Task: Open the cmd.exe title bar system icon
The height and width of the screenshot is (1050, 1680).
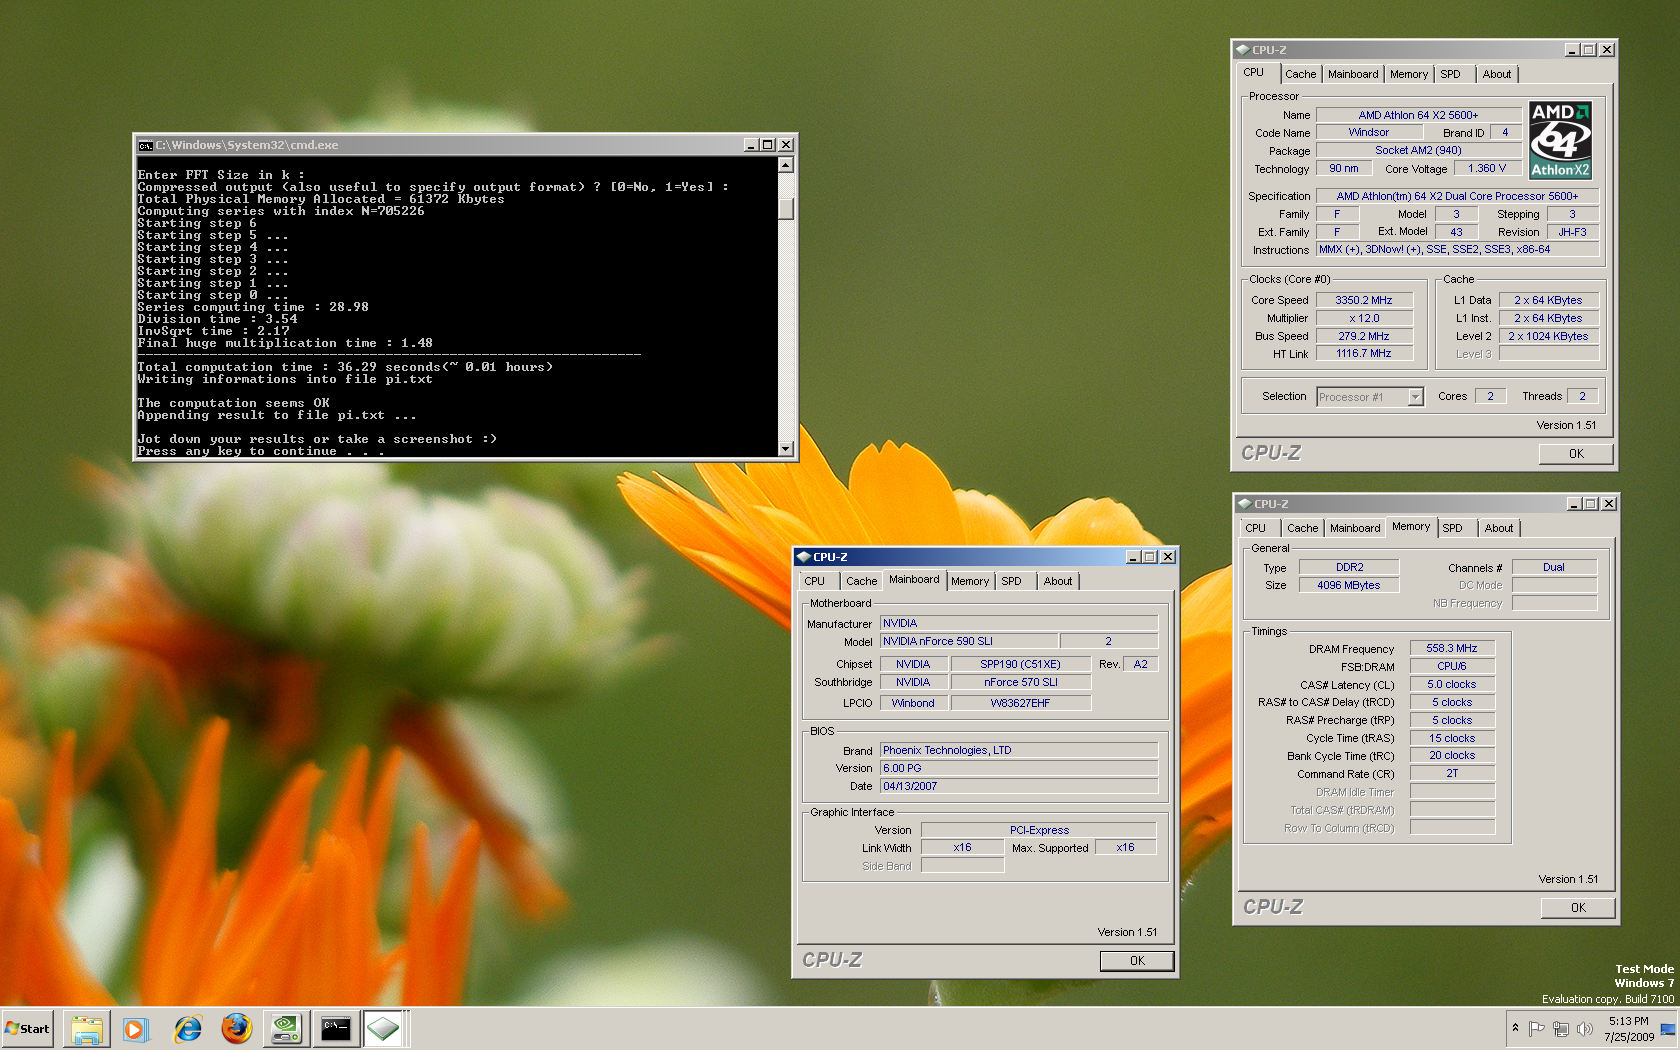Action: pos(145,145)
